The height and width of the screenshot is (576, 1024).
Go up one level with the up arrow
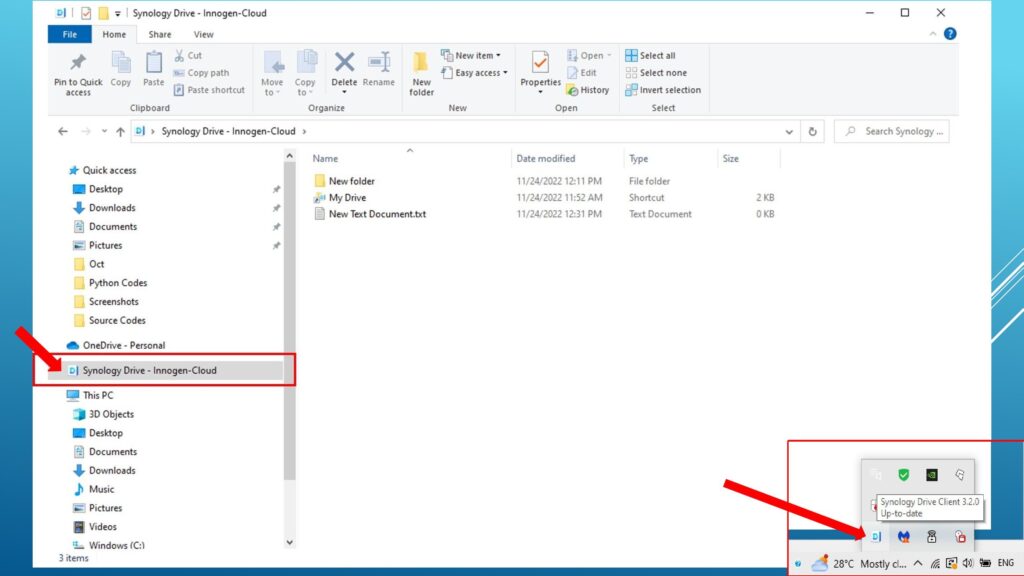[120, 131]
